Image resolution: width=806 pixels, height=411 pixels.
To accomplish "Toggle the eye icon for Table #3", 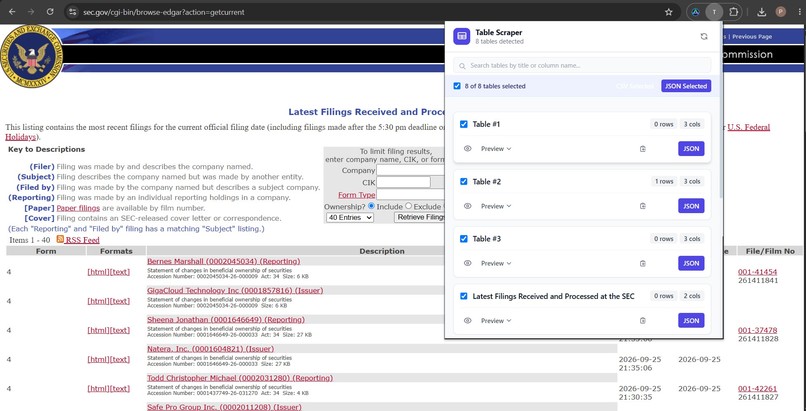I will (467, 263).
